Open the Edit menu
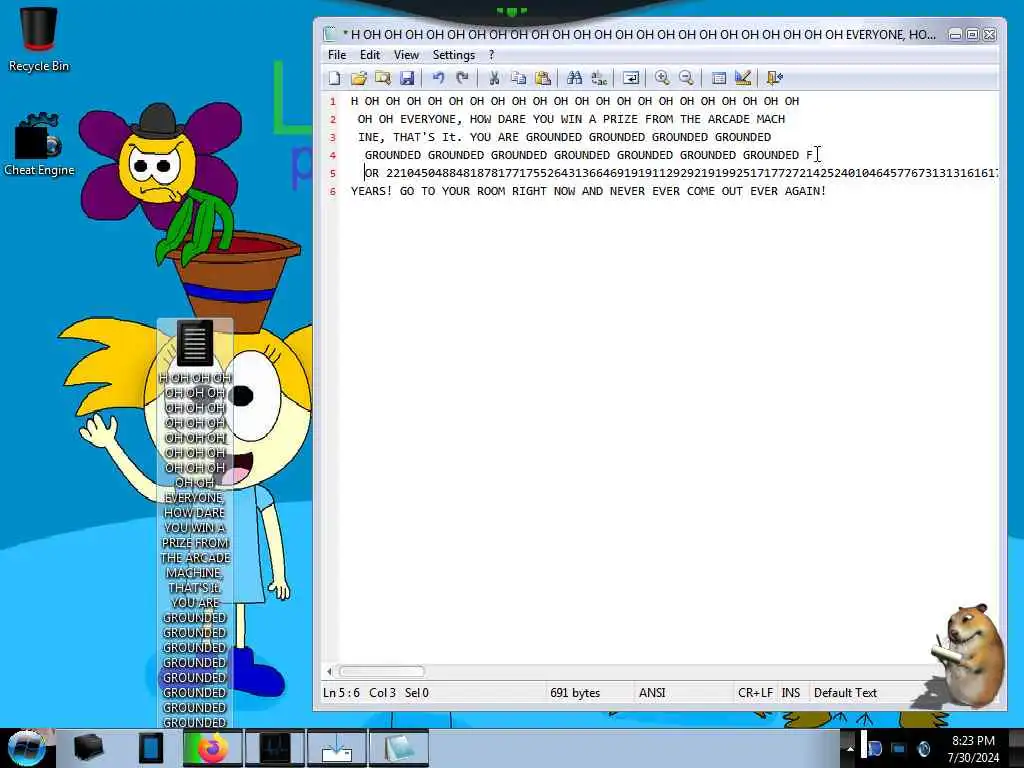Image resolution: width=1024 pixels, height=768 pixels. (x=370, y=55)
